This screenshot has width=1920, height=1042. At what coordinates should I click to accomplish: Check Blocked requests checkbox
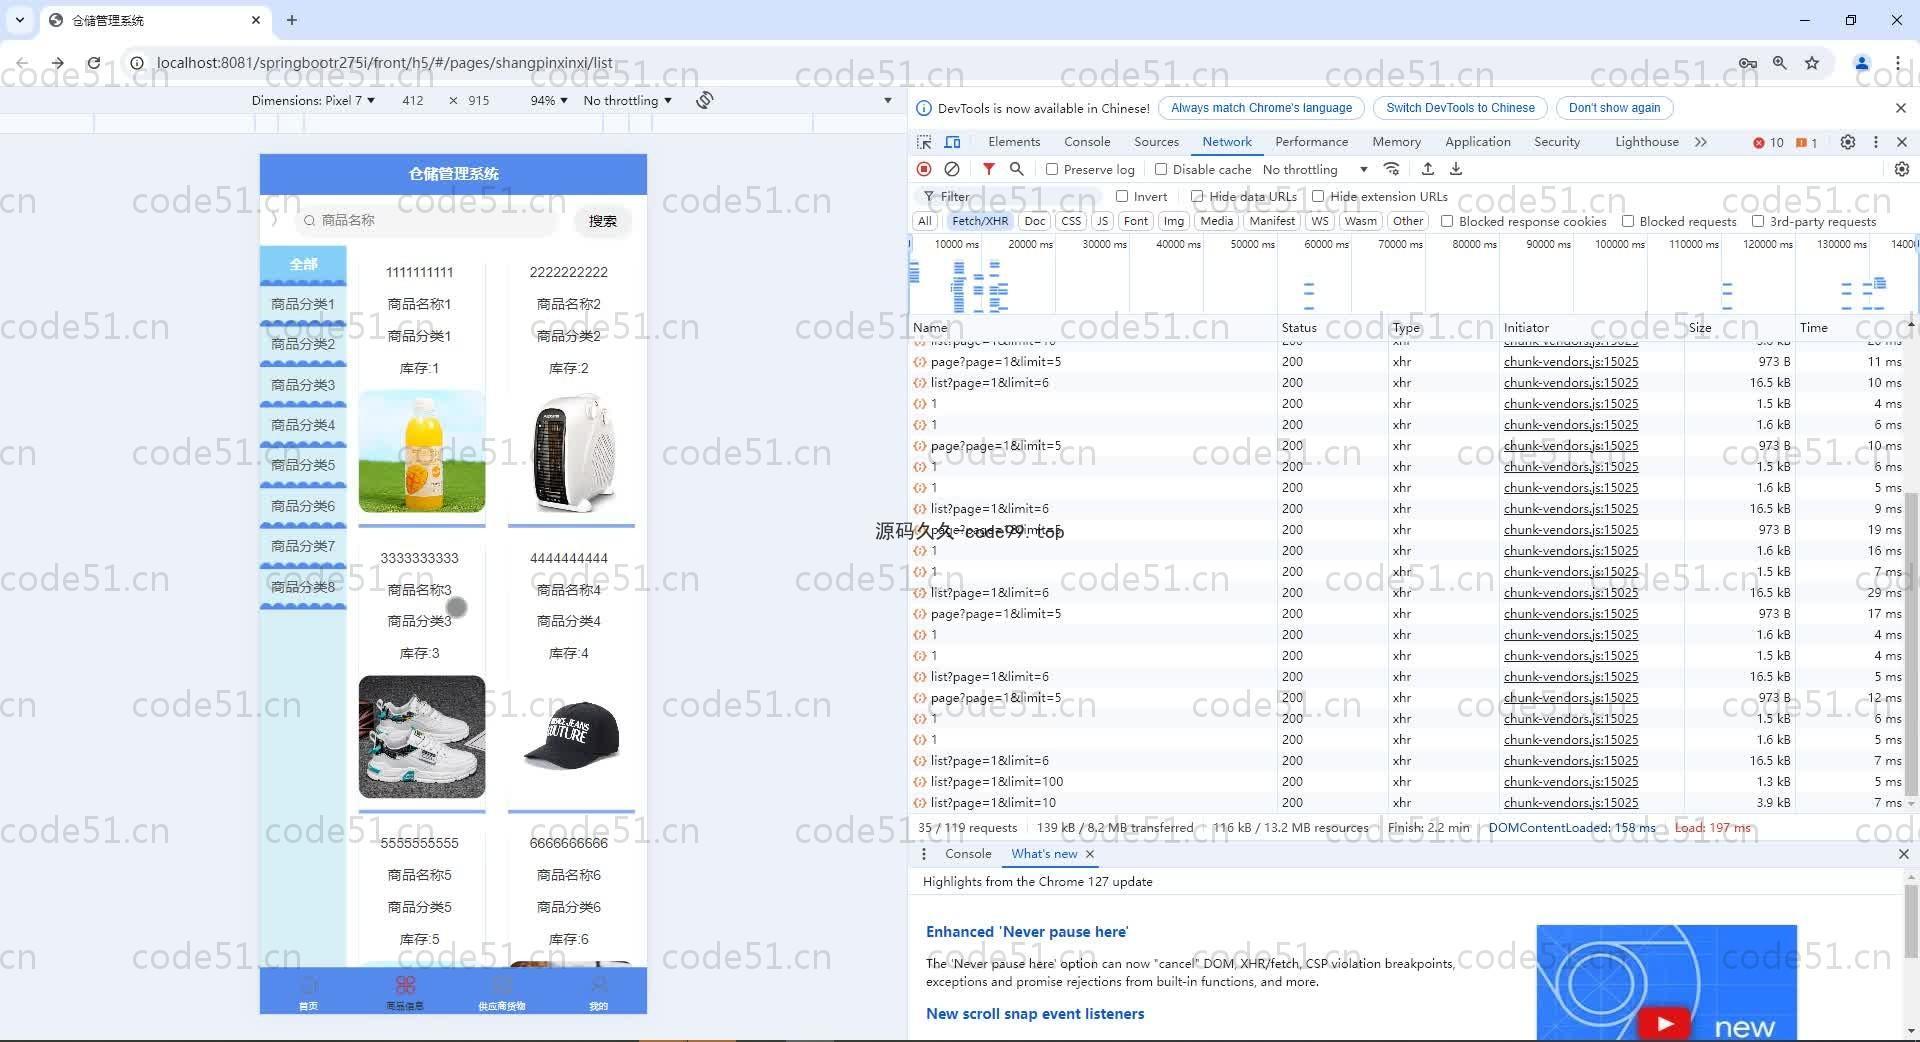[1628, 221]
